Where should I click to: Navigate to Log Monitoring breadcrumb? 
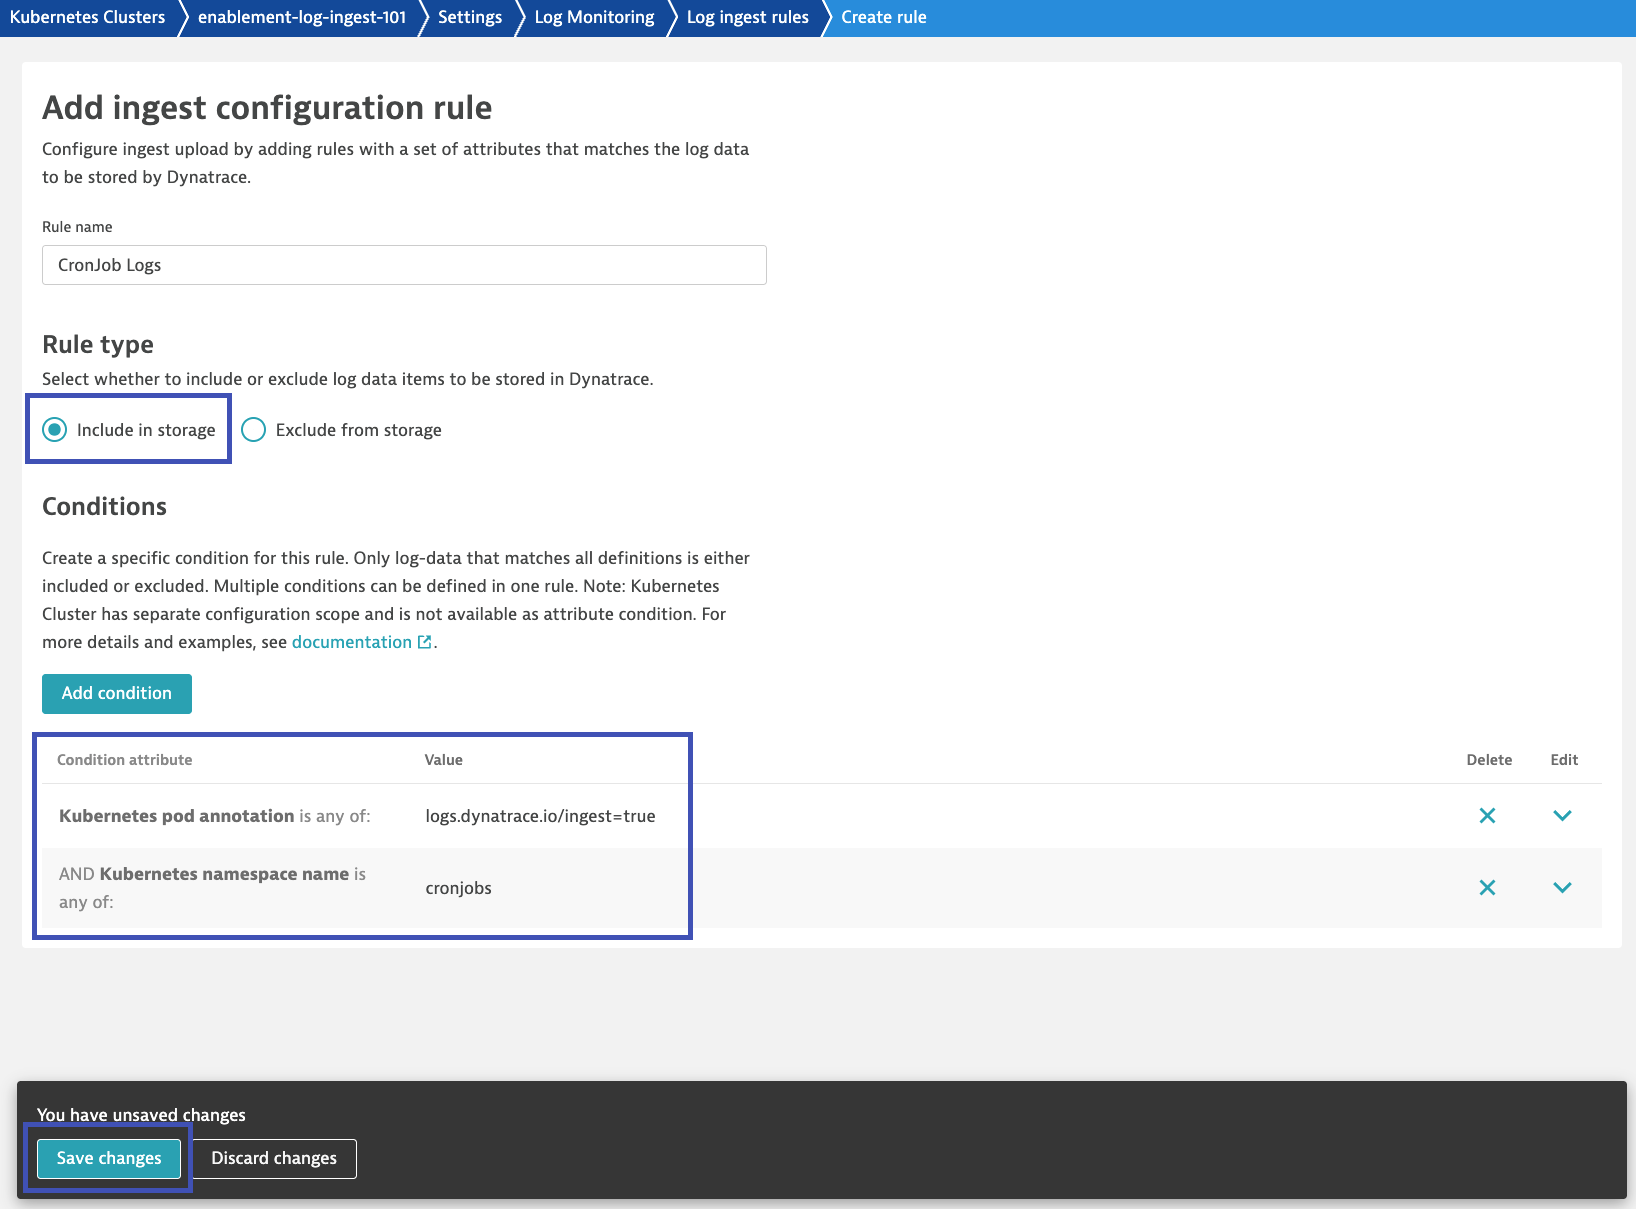point(594,17)
